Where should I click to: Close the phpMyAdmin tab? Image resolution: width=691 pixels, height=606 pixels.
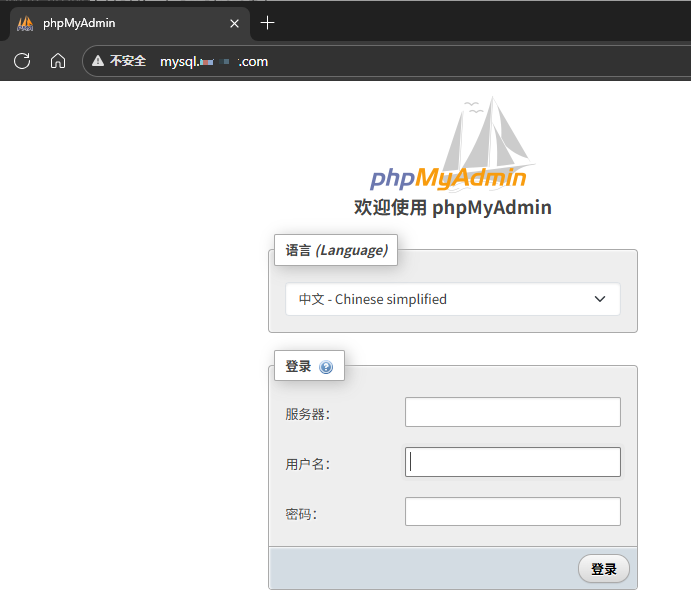(x=235, y=23)
